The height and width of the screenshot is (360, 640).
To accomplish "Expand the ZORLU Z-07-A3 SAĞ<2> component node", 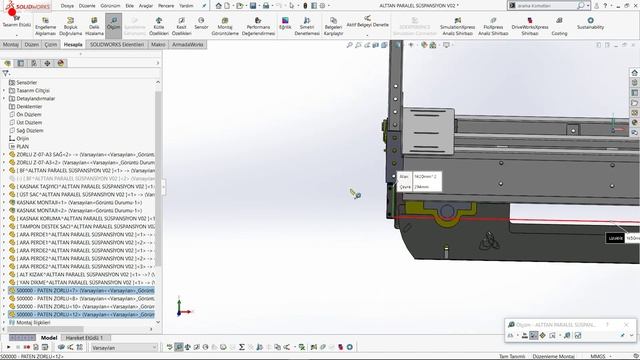I will coord(4,155).
